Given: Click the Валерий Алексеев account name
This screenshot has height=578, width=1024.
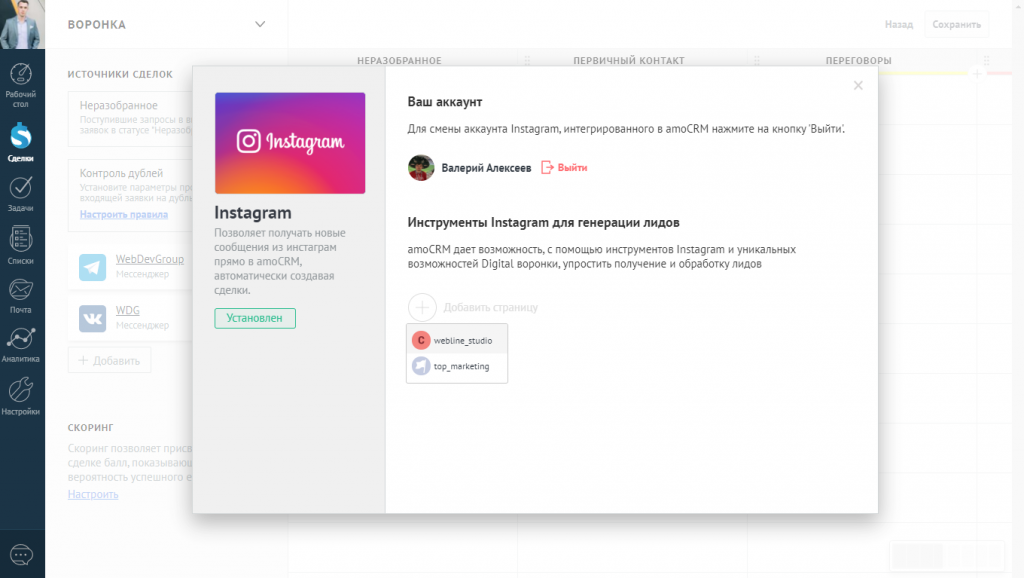Looking at the screenshot, I should click(x=486, y=168).
